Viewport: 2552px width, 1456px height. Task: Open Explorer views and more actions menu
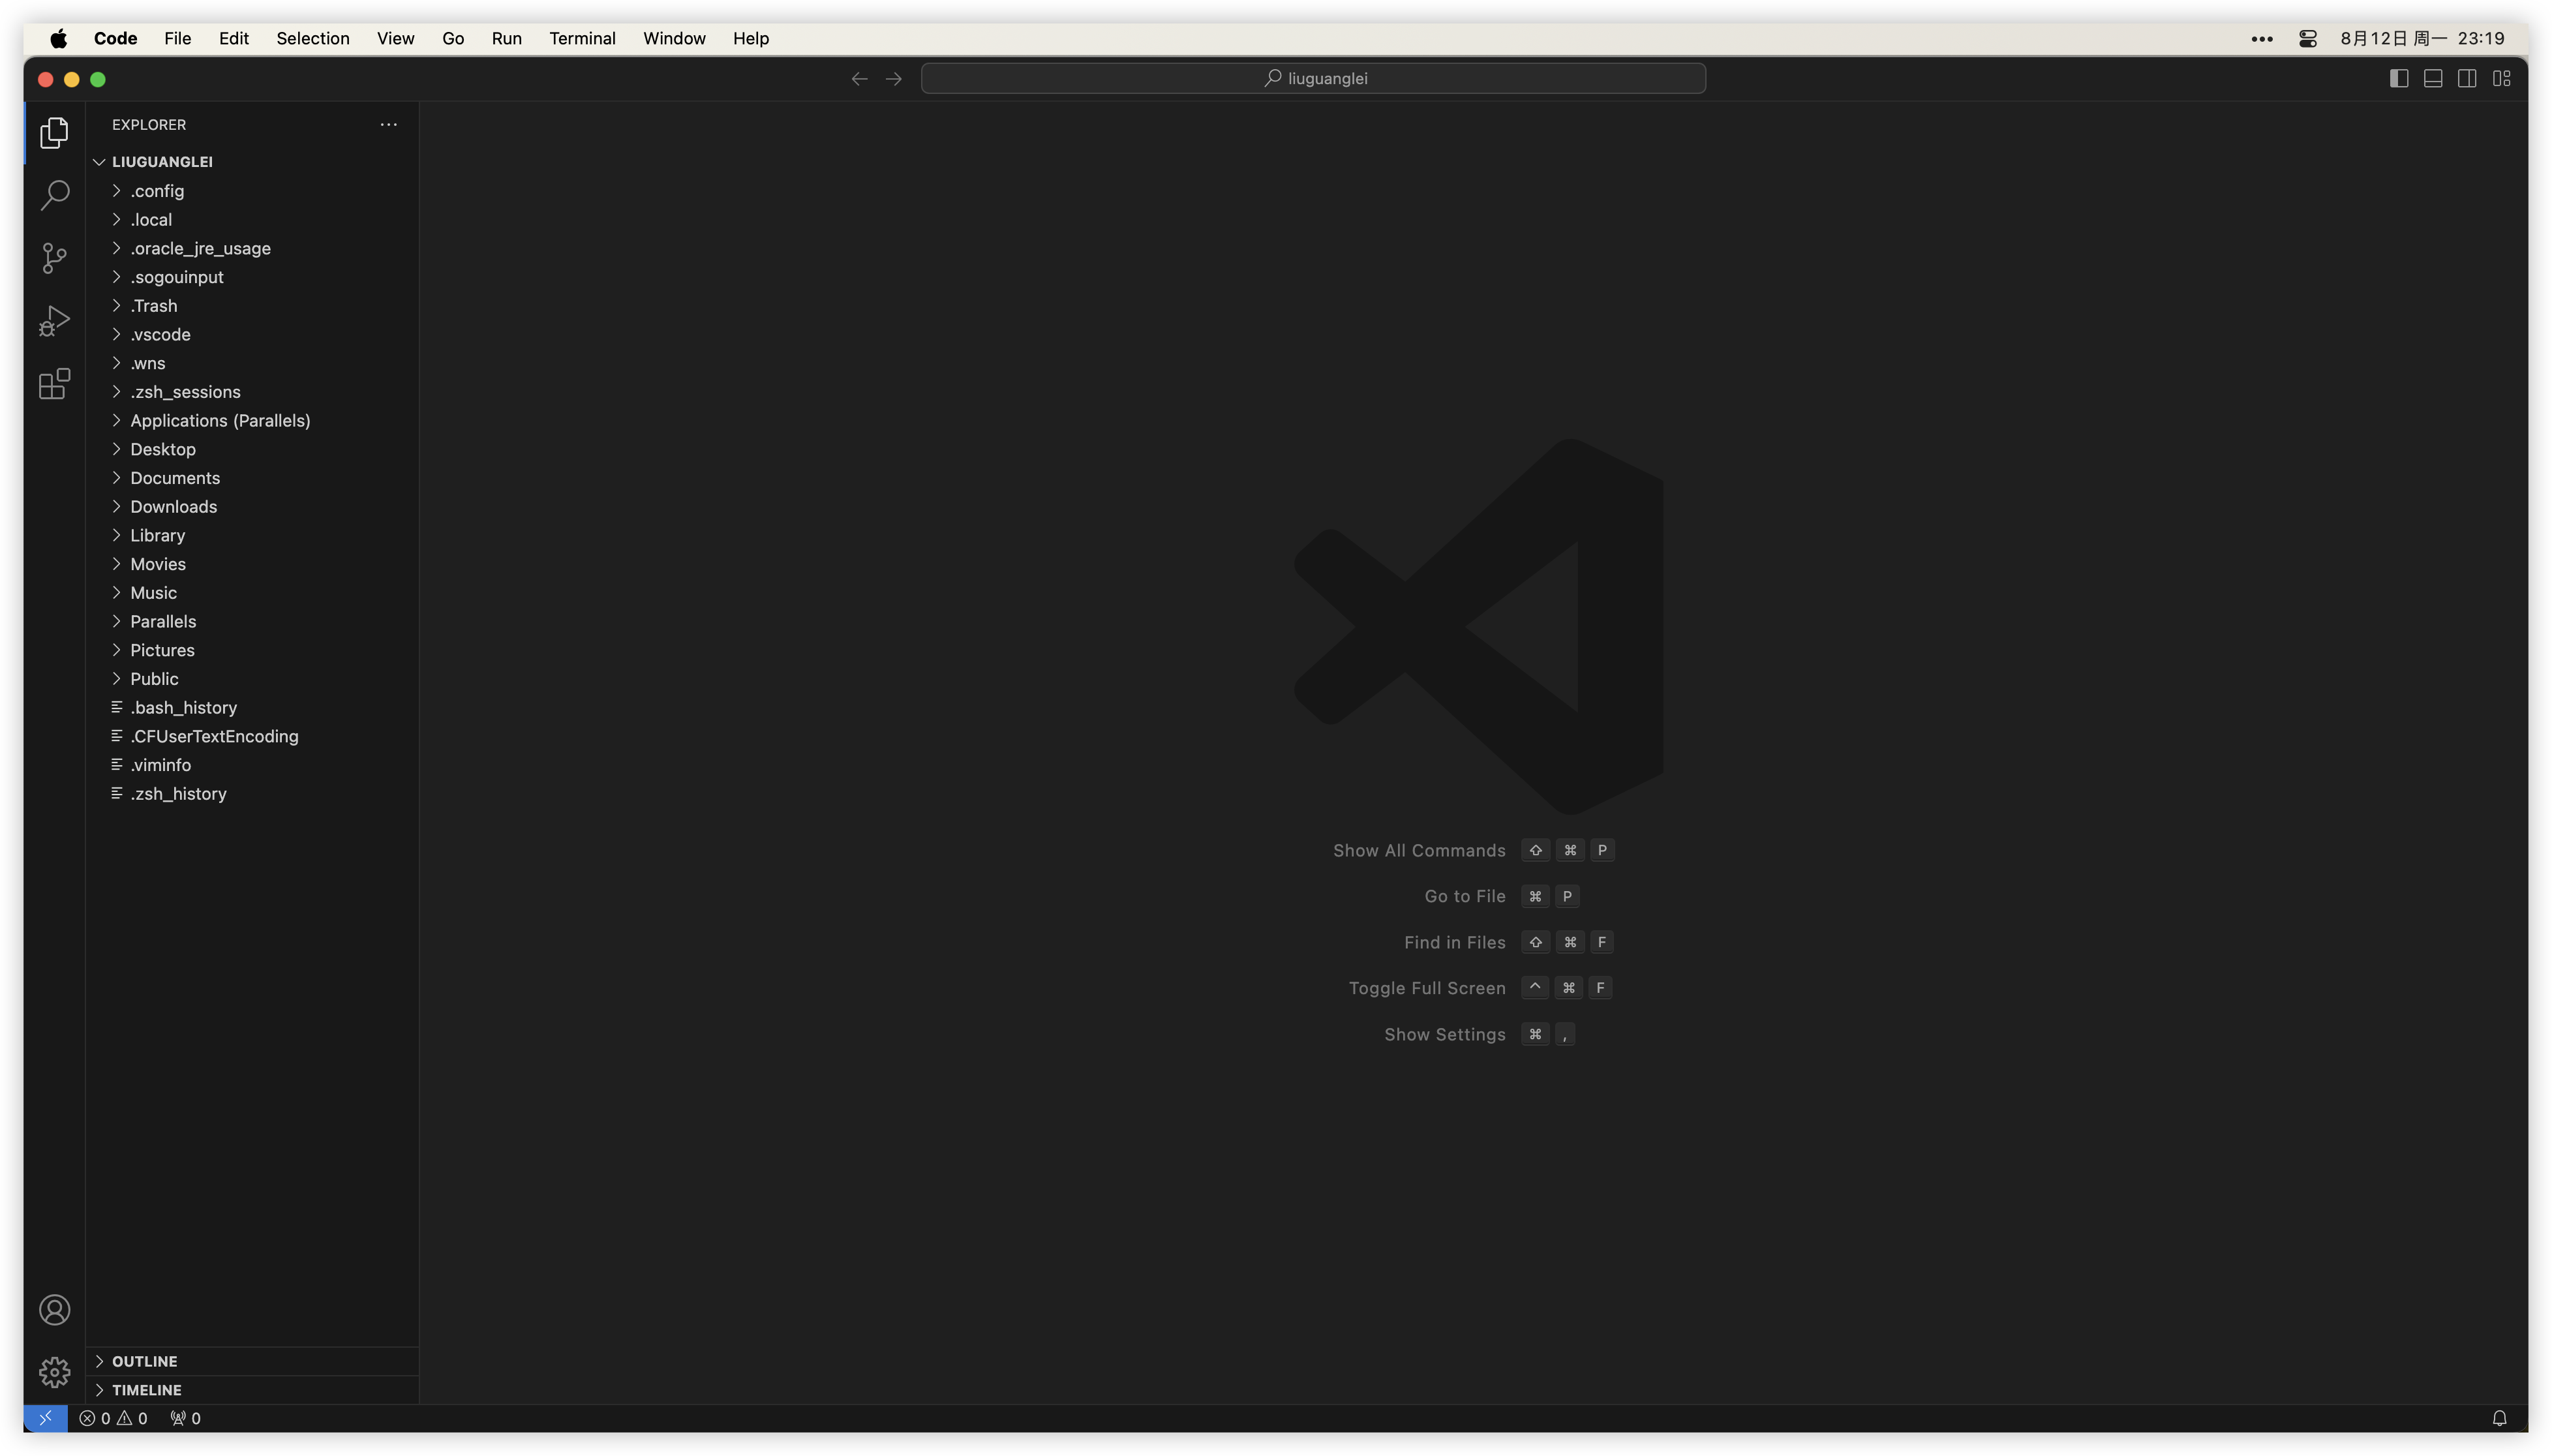click(388, 125)
